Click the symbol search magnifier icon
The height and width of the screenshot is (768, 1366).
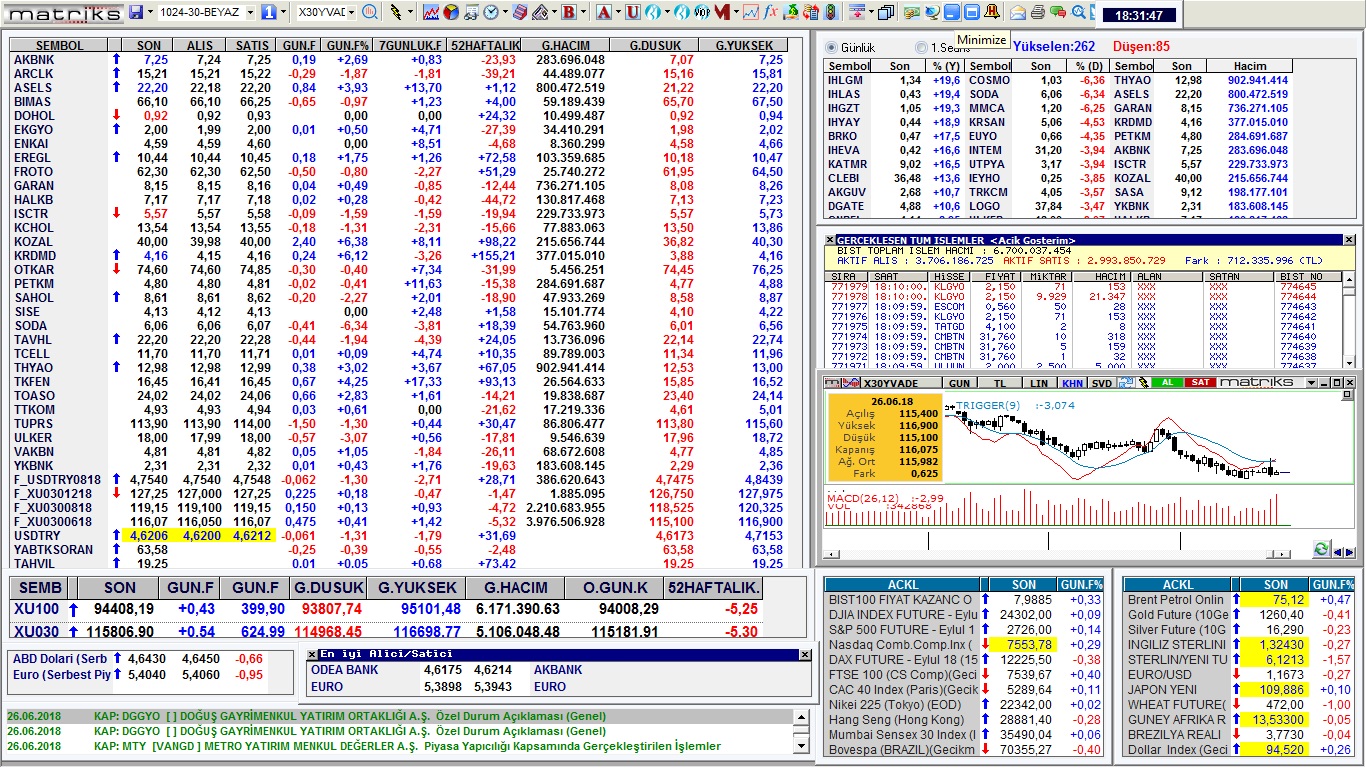(x=370, y=12)
